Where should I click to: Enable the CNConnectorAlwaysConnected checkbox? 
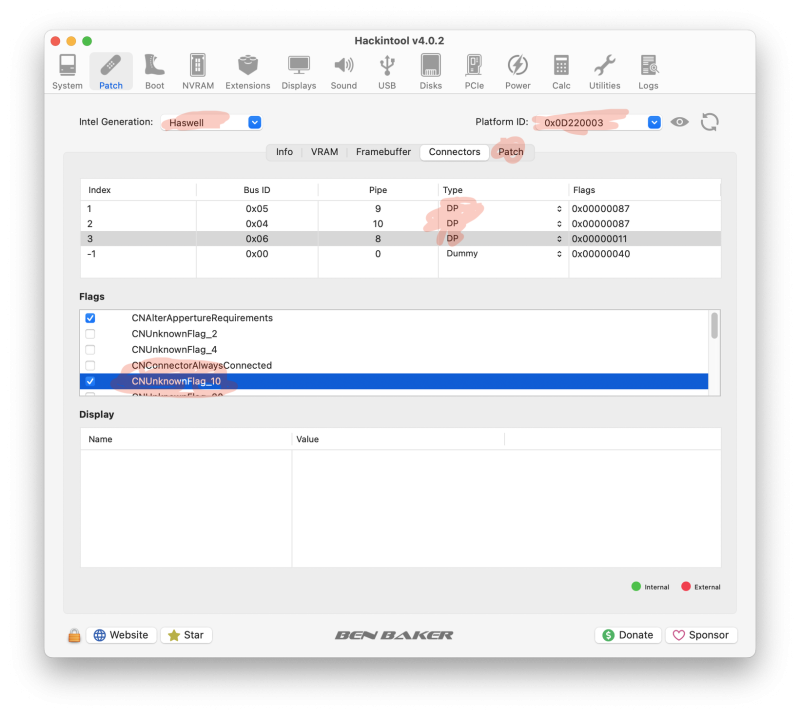[90, 365]
